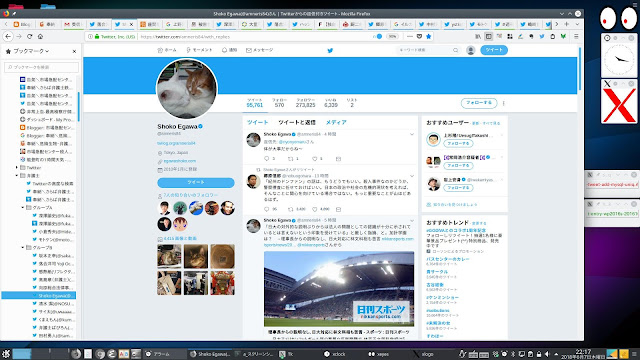Open the egawashoko.com profile link
Viewport: 640px width, 360px height.
[180, 161]
